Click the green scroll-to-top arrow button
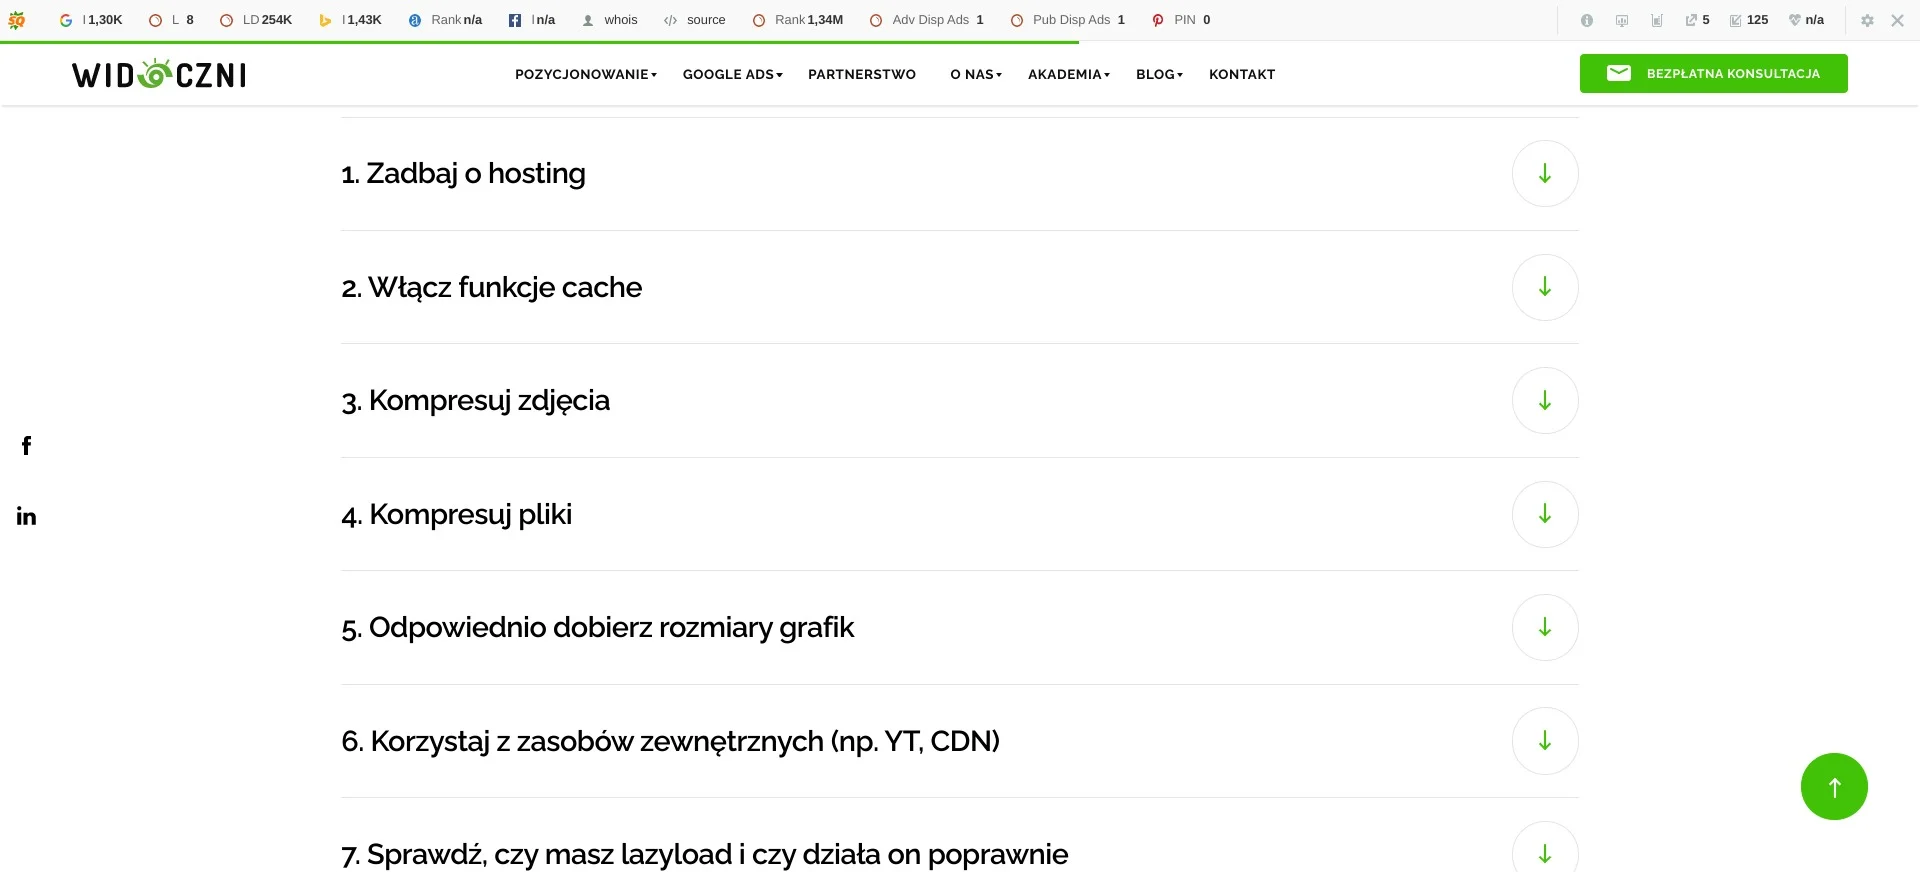The width and height of the screenshot is (1920, 872). coord(1834,787)
